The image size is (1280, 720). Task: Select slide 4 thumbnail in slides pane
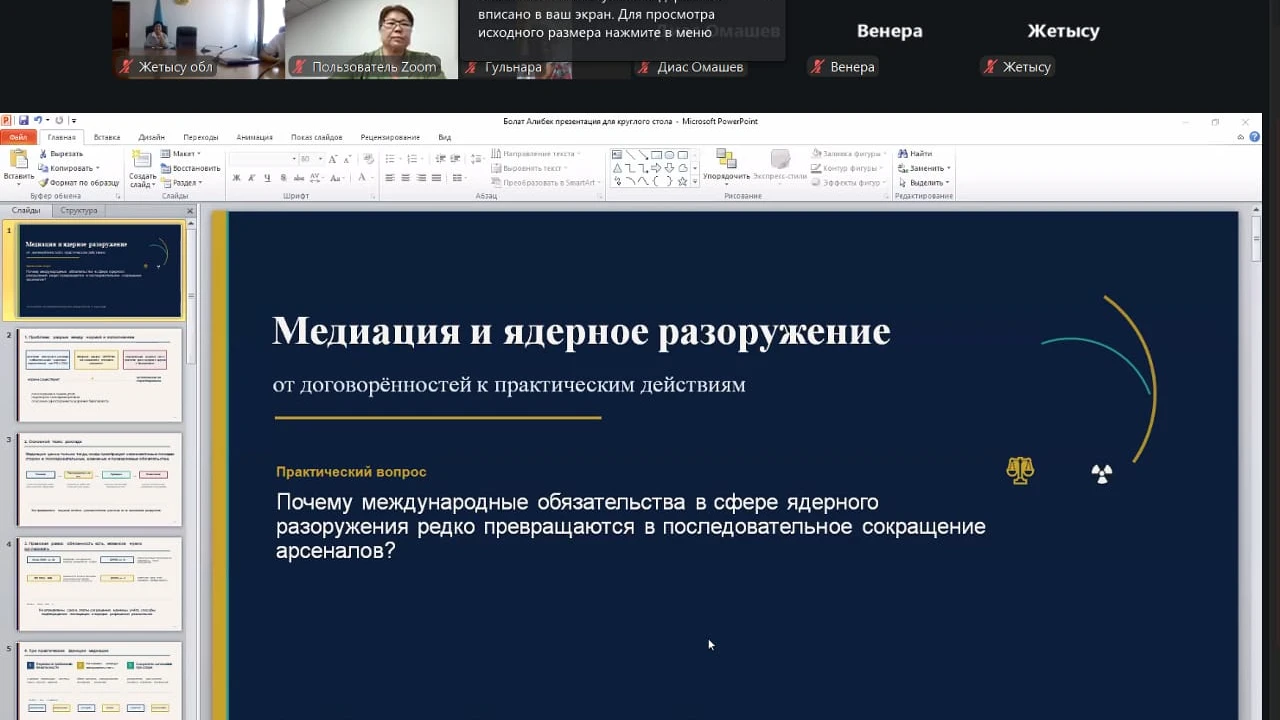point(100,584)
